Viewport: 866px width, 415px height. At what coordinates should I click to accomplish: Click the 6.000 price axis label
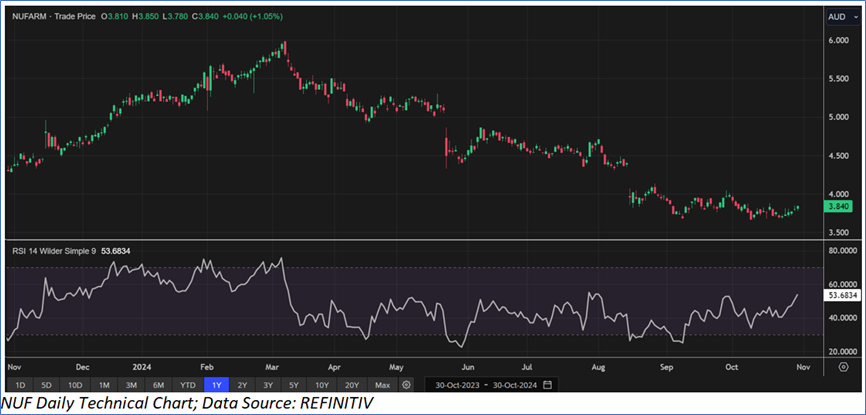pyautogui.click(x=836, y=41)
